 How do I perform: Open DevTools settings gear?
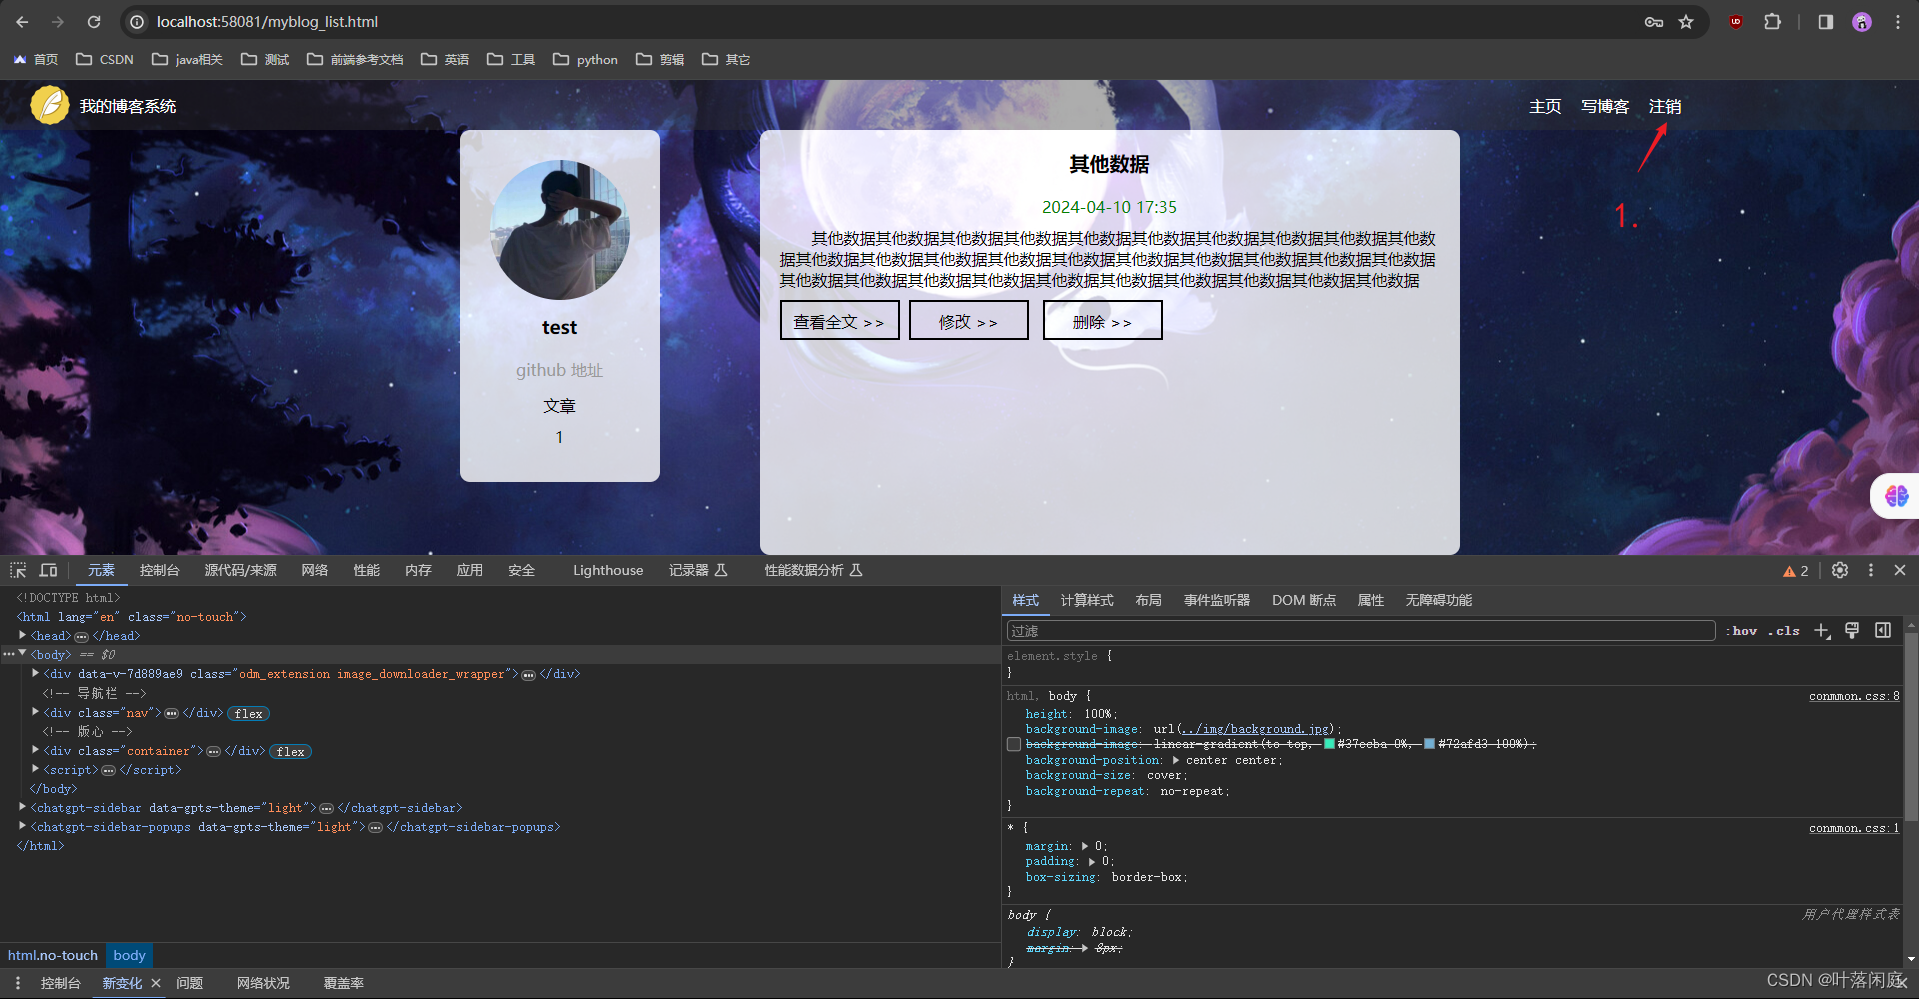click(1840, 570)
